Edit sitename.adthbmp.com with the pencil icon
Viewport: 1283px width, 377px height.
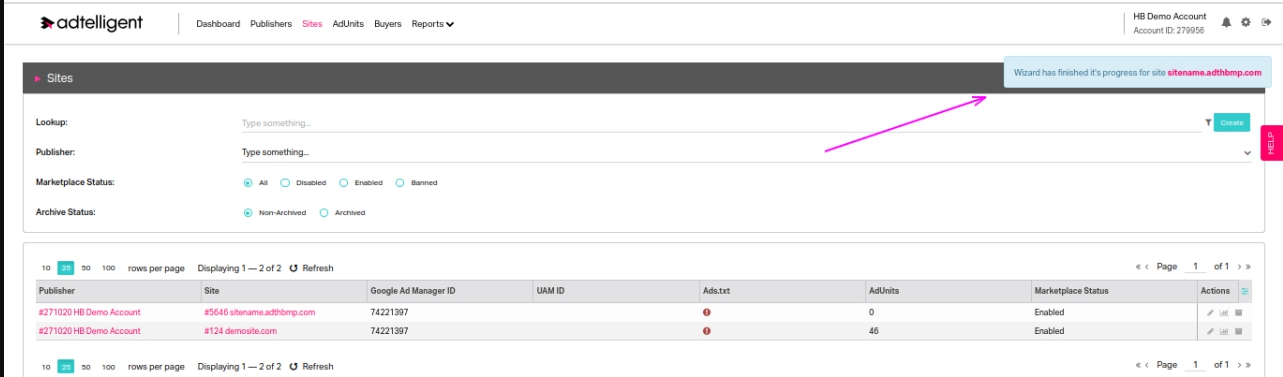1210,313
